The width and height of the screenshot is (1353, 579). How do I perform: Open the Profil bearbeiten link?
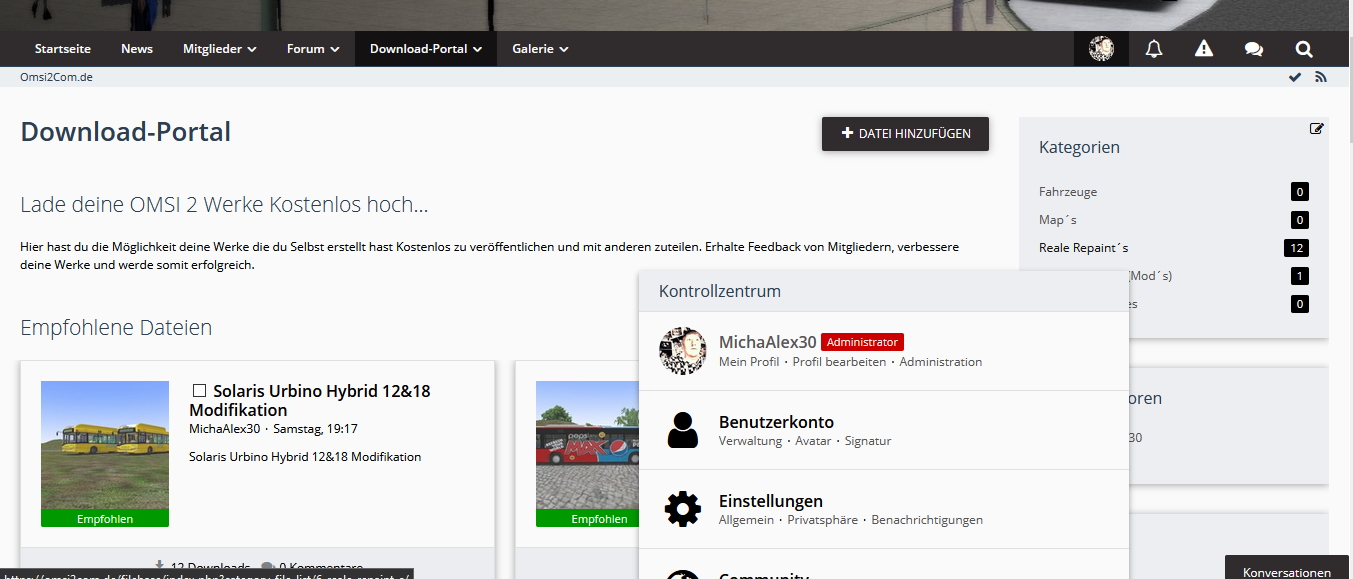point(839,362)
